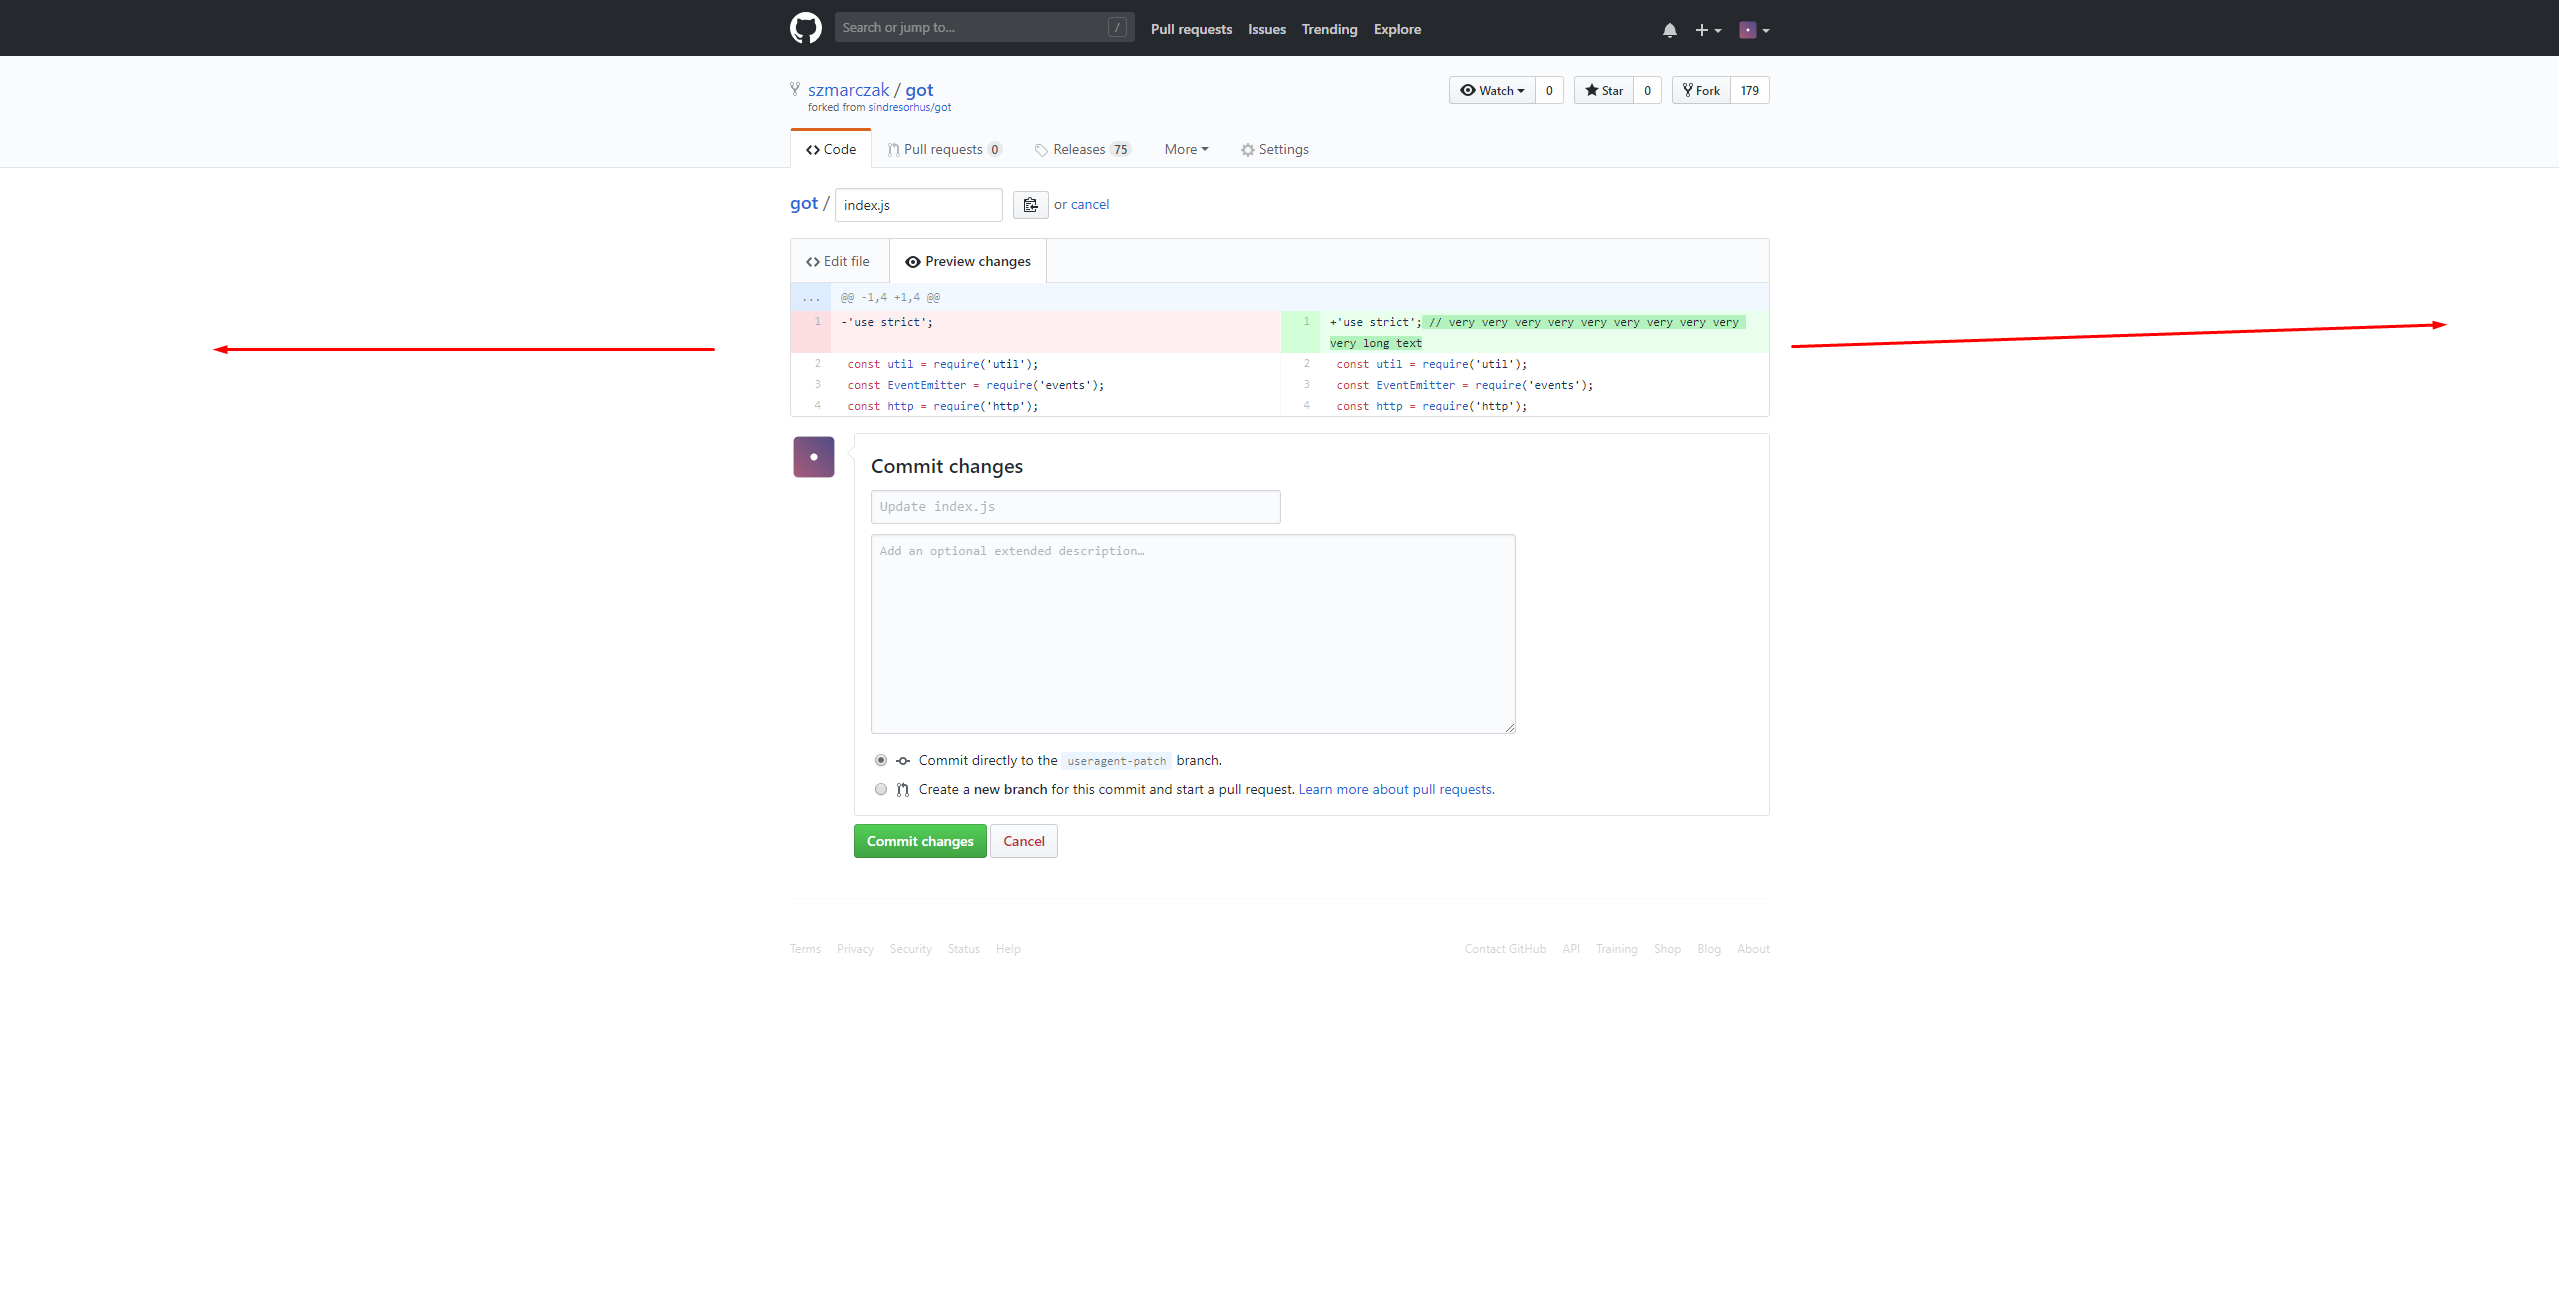Switch to the Edit file tab
Screen dimensions: 2559x1306
click(838, 261)
